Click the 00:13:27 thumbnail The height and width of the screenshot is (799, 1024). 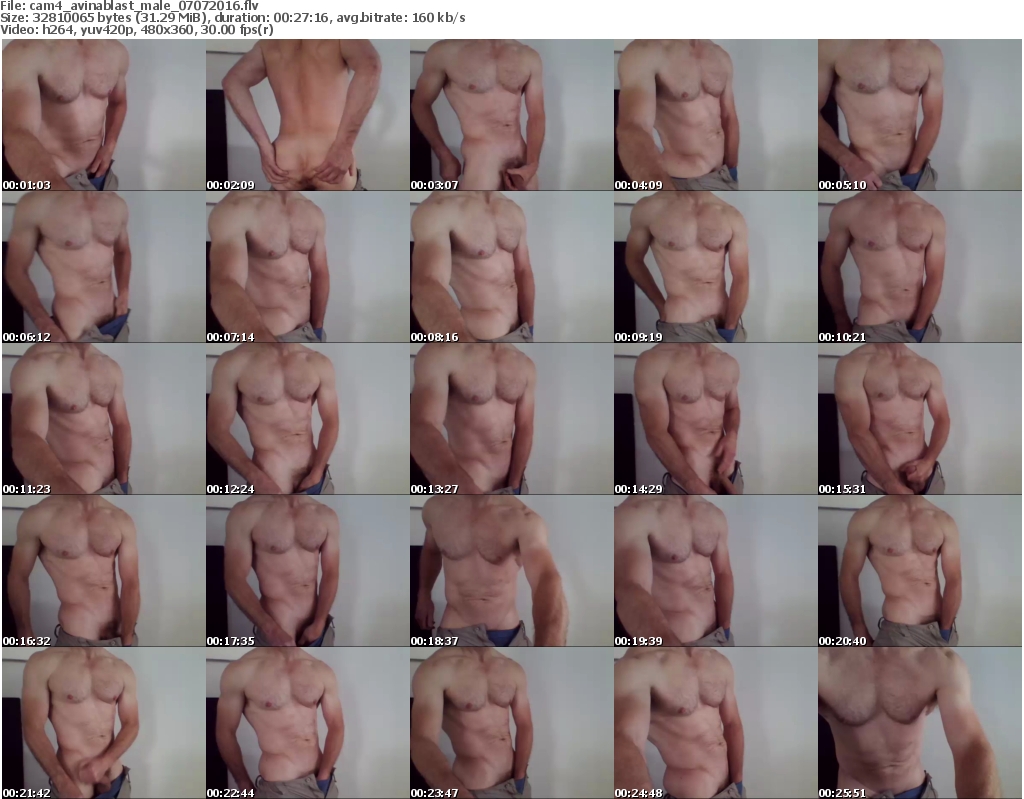click(x=512, y=419)
